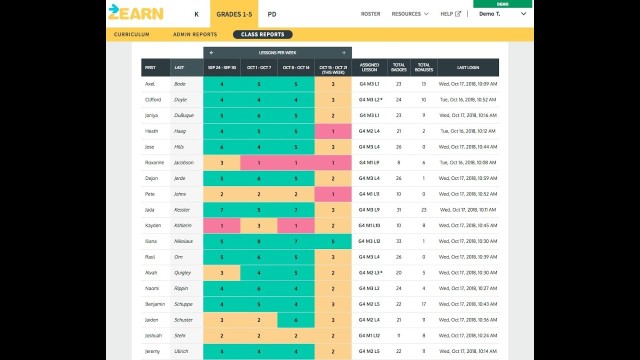640x360 pixels.
Task: Select student first name Jeremy
Action: click(152, 351)
